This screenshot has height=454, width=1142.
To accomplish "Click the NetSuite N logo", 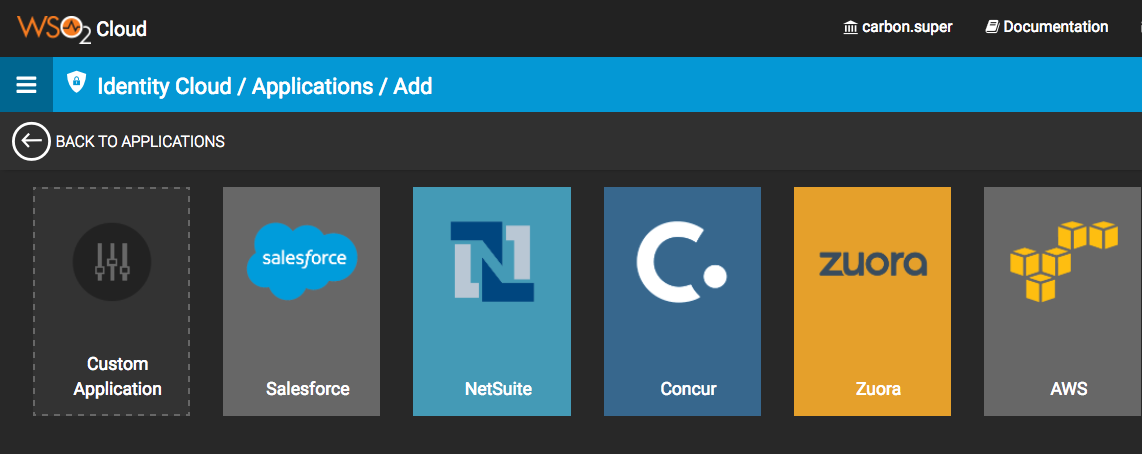I will click(492, 261).
